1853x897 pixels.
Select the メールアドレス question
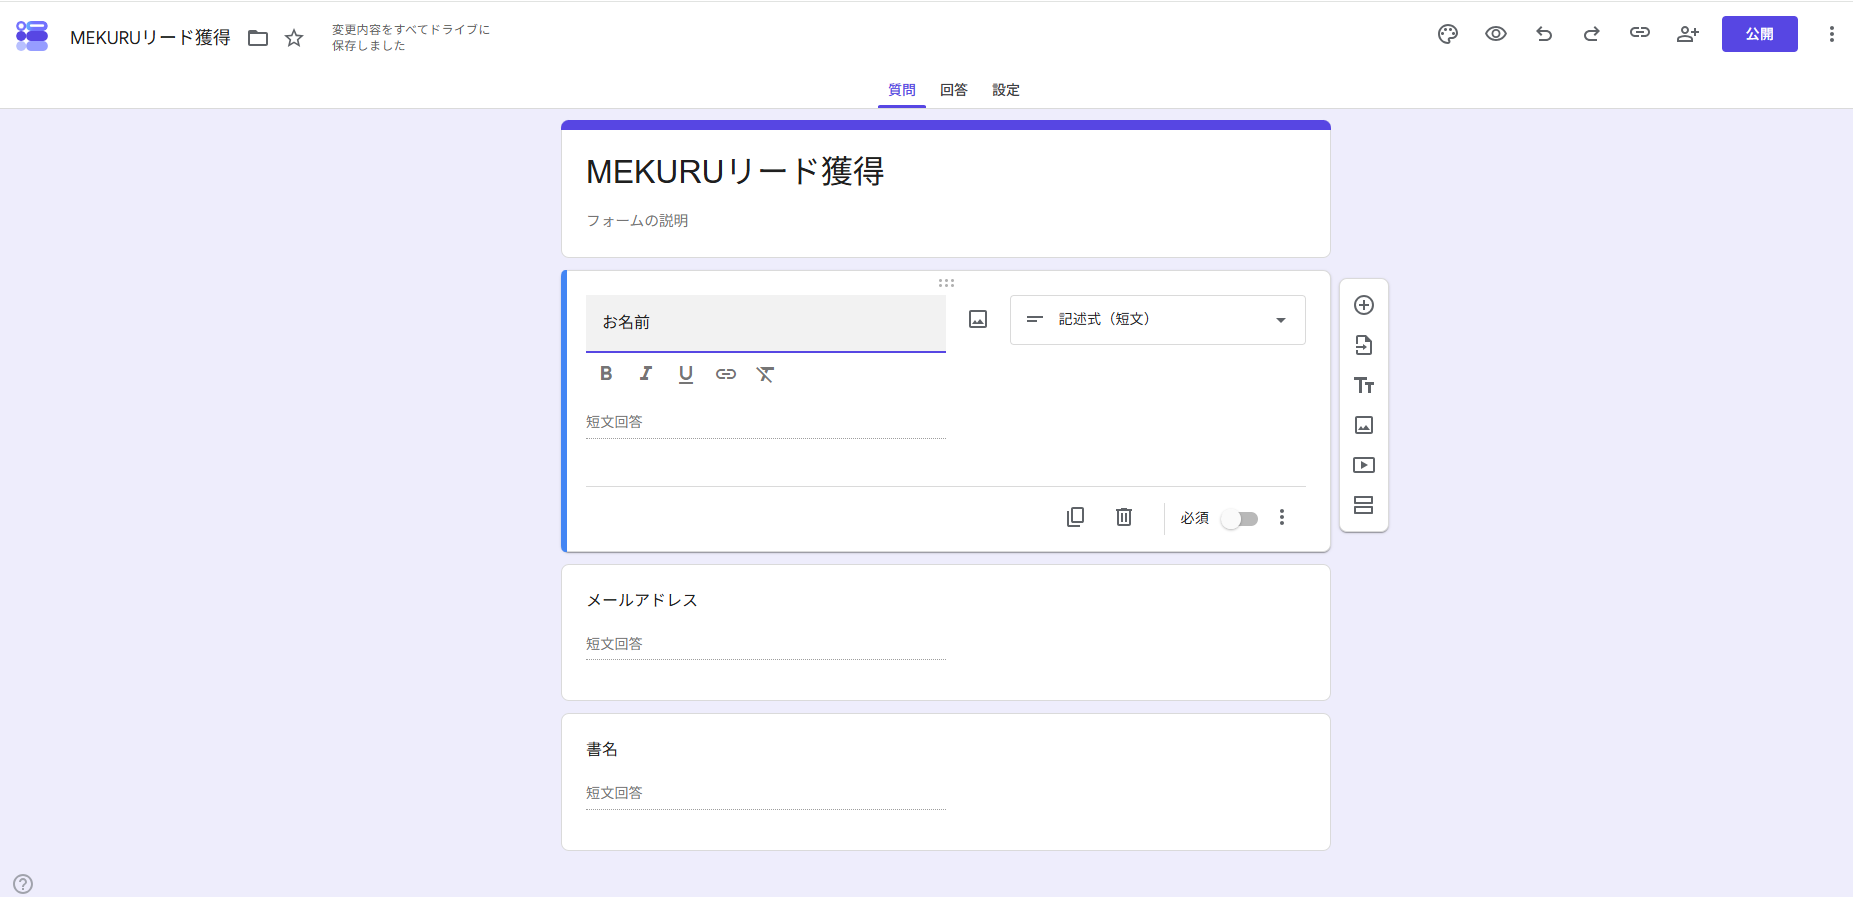946,633
